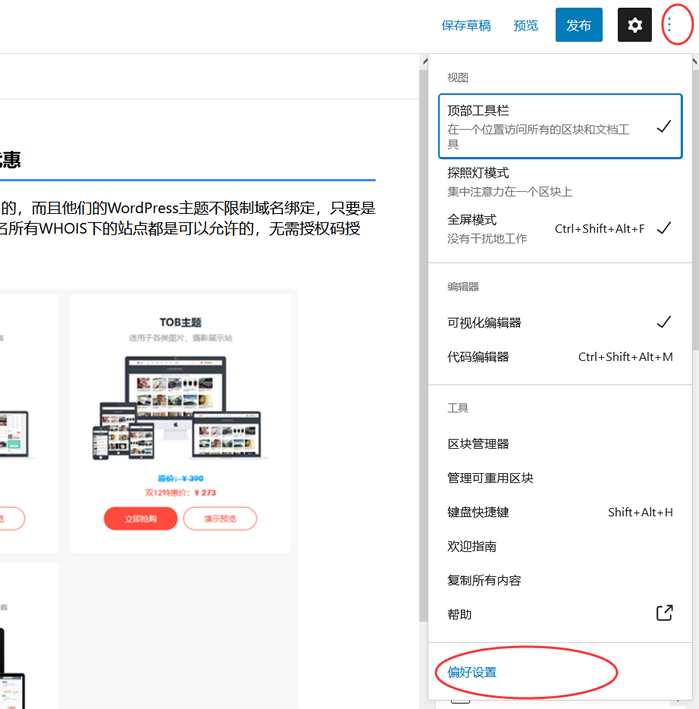The height and width of the screenshot is (709, 699).
Task: Click red 立即抢购 button under TOB主题
Action: click(141, 518)
